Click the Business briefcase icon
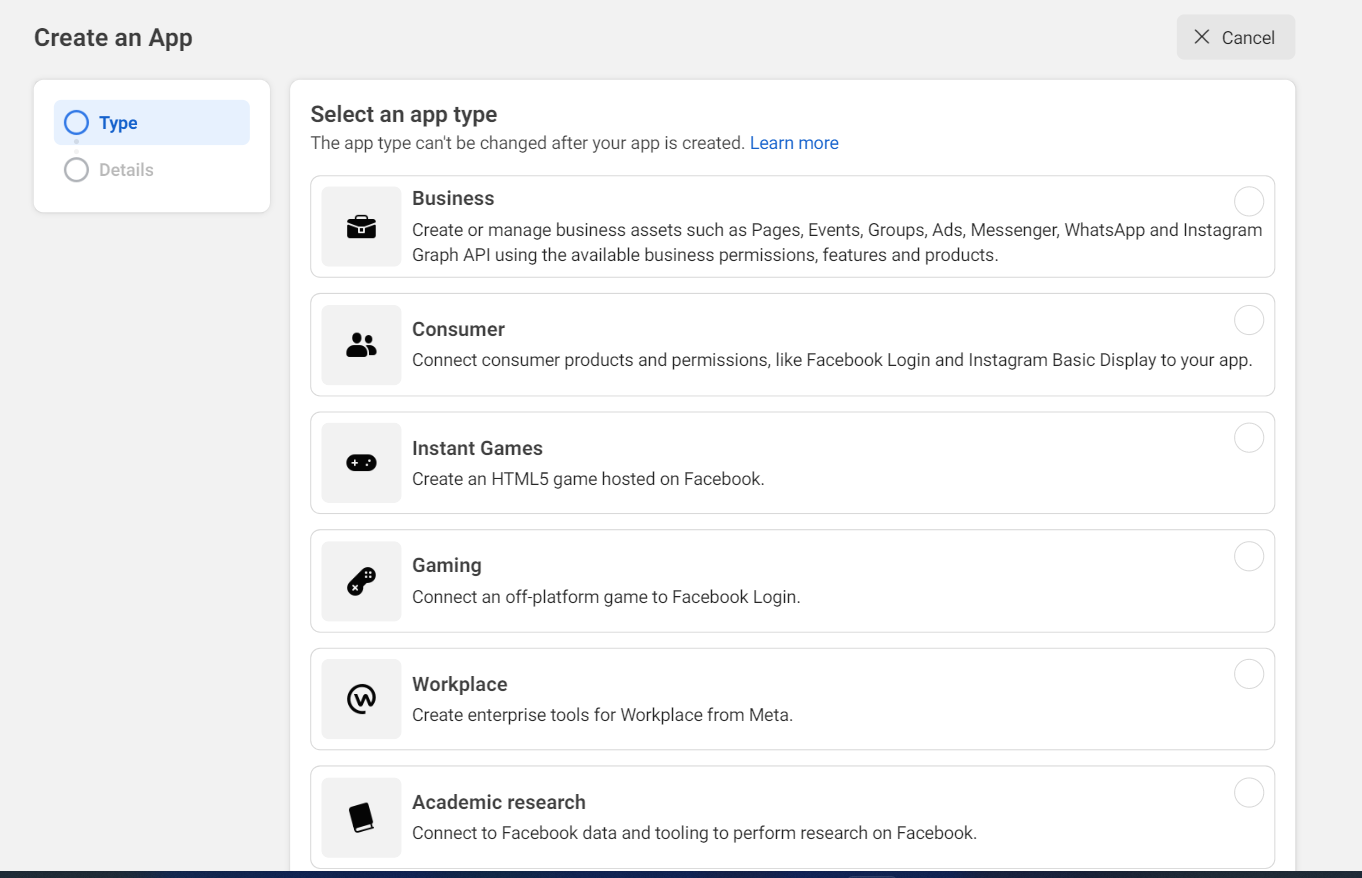Image resolution: width=1362 pixels, height=878 pixels. (361, 227)
